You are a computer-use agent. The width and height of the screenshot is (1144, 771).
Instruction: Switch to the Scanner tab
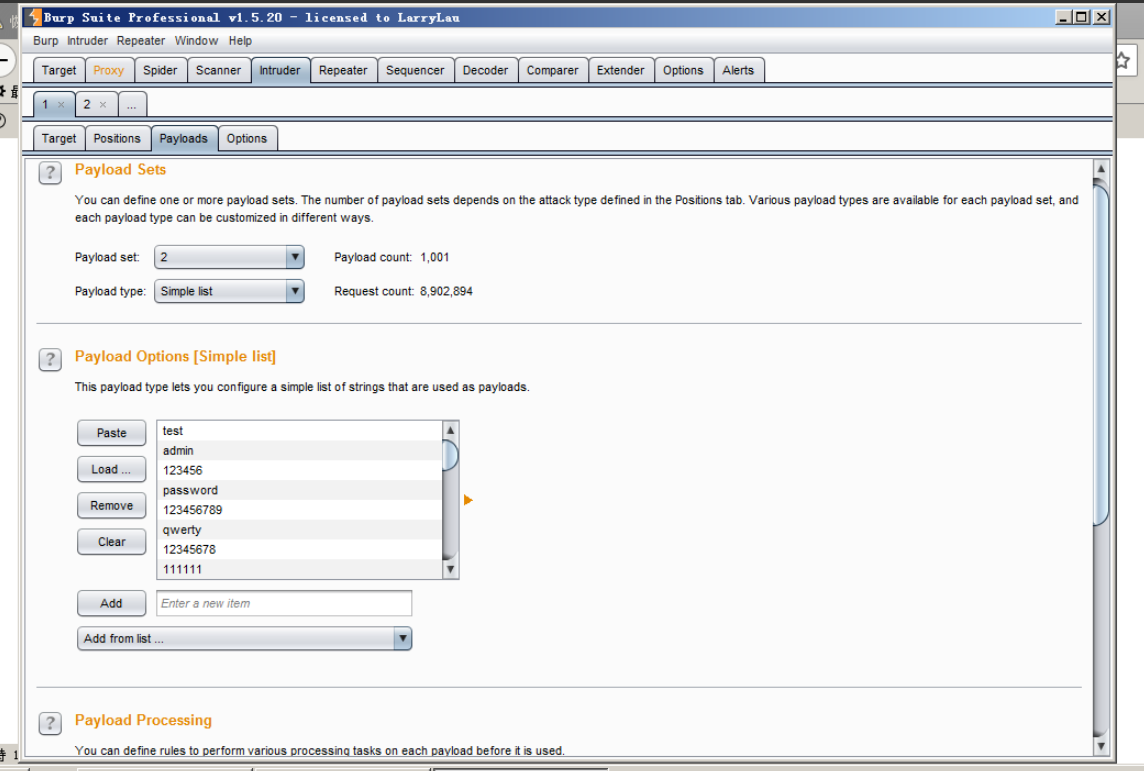click(218, 70)
